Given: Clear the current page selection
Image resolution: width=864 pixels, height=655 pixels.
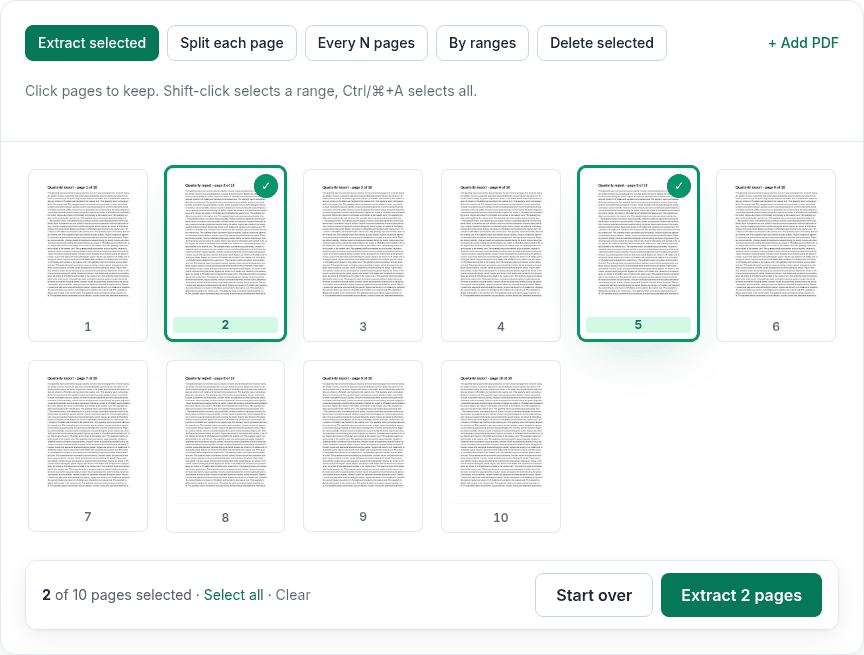Looking at the screenshot, I should click(x=293, y=595).
